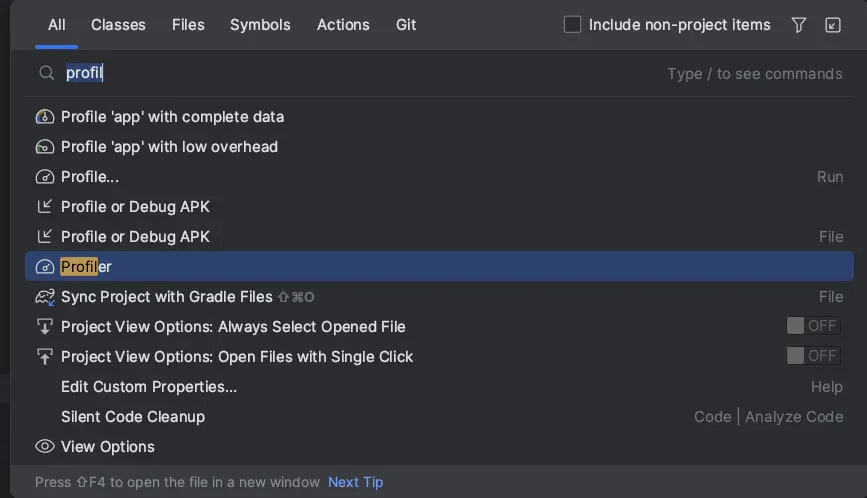Image resolution: width=867 pixels, height=498 pixels.
Task: Click the Sync Project with Gradle Files icon
Action: (45, 297)
